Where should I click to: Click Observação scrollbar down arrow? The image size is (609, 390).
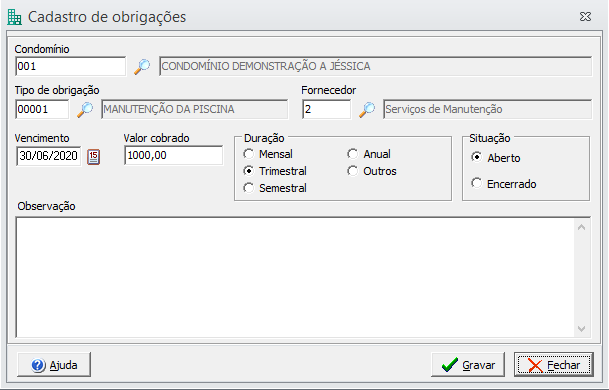pos(581,329)
